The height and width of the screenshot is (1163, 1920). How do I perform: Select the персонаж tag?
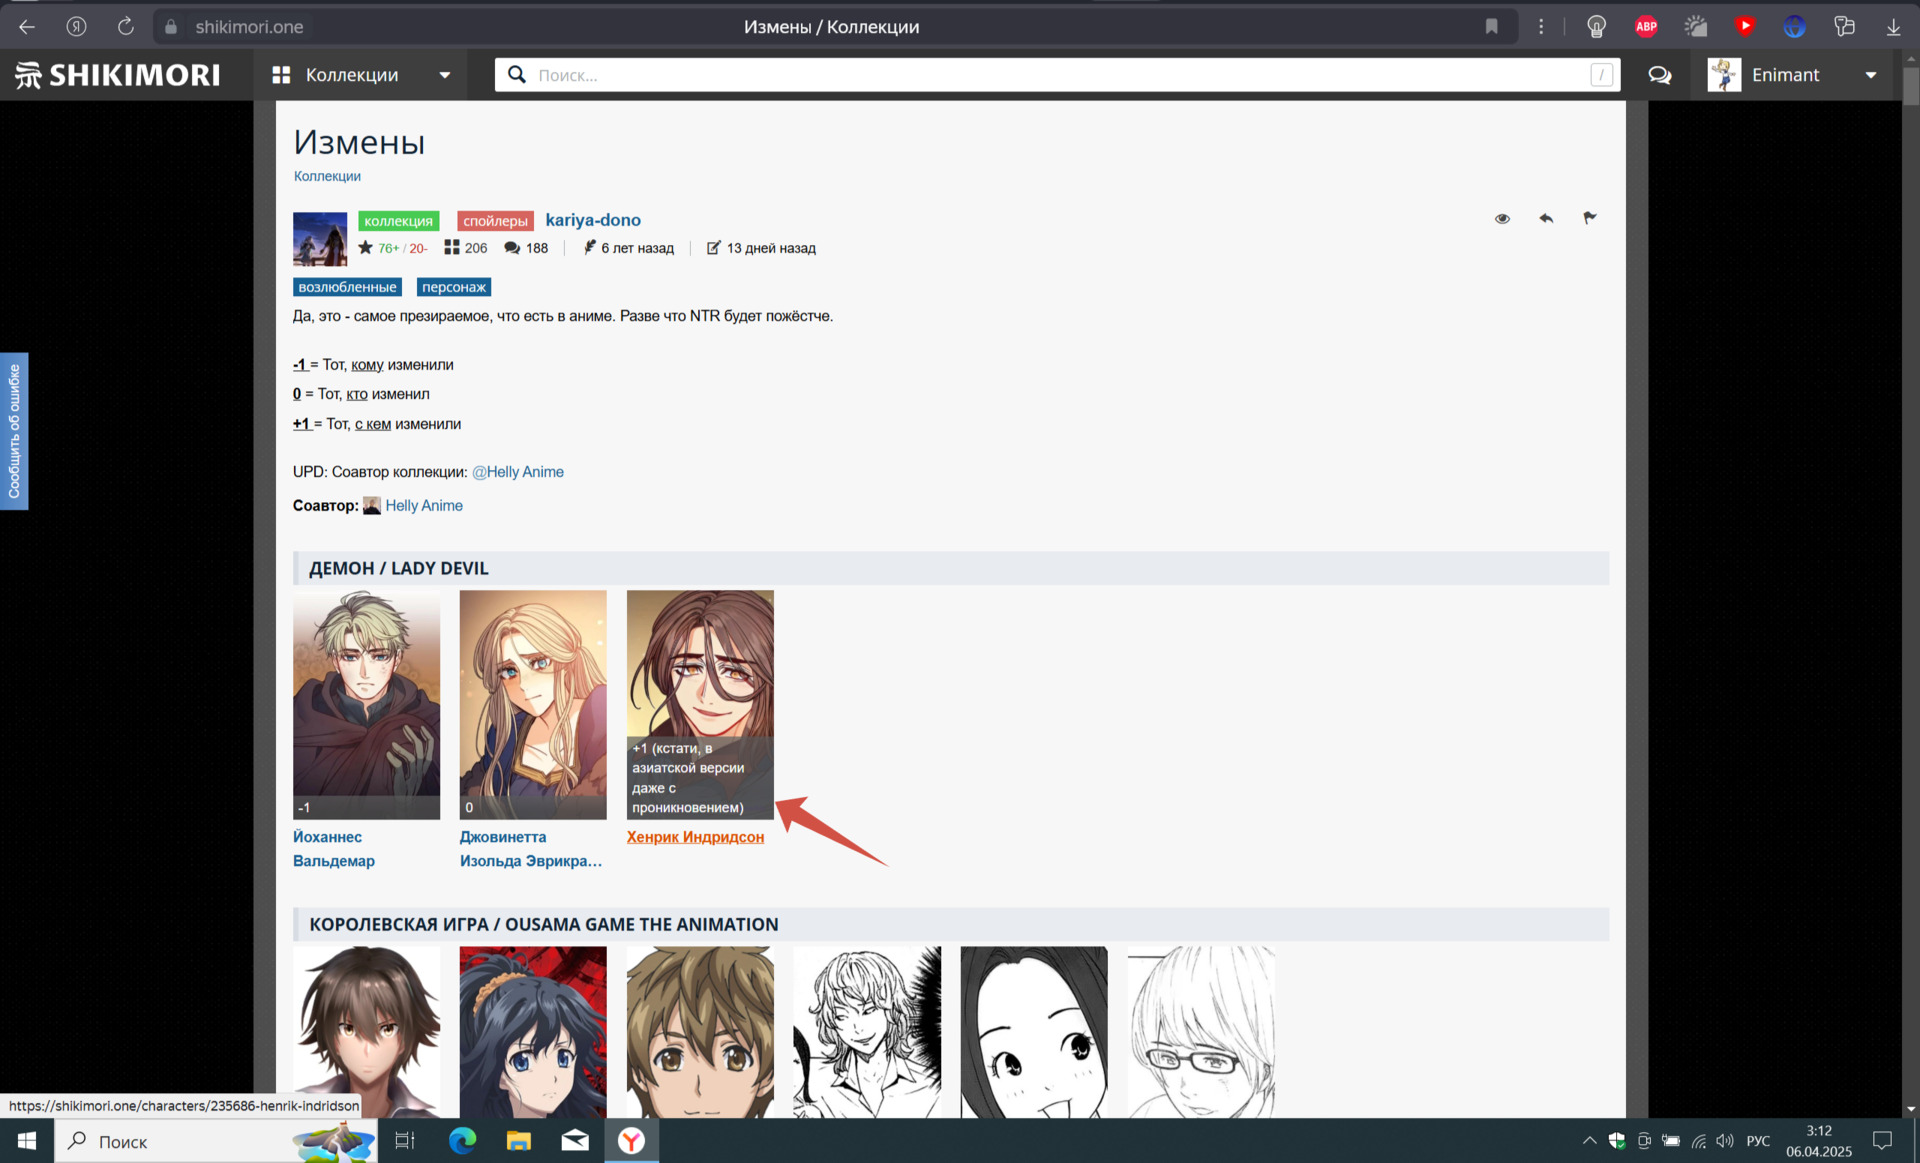pos(453,287)
